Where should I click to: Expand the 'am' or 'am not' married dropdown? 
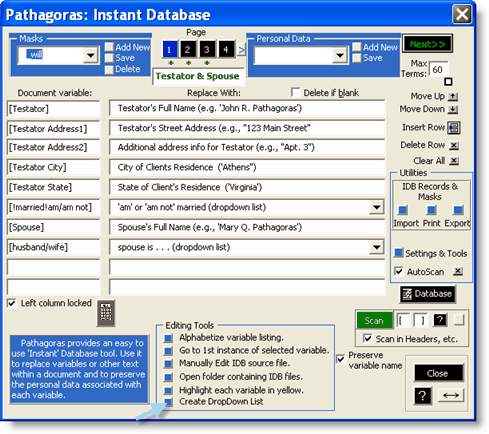point(376,207)
